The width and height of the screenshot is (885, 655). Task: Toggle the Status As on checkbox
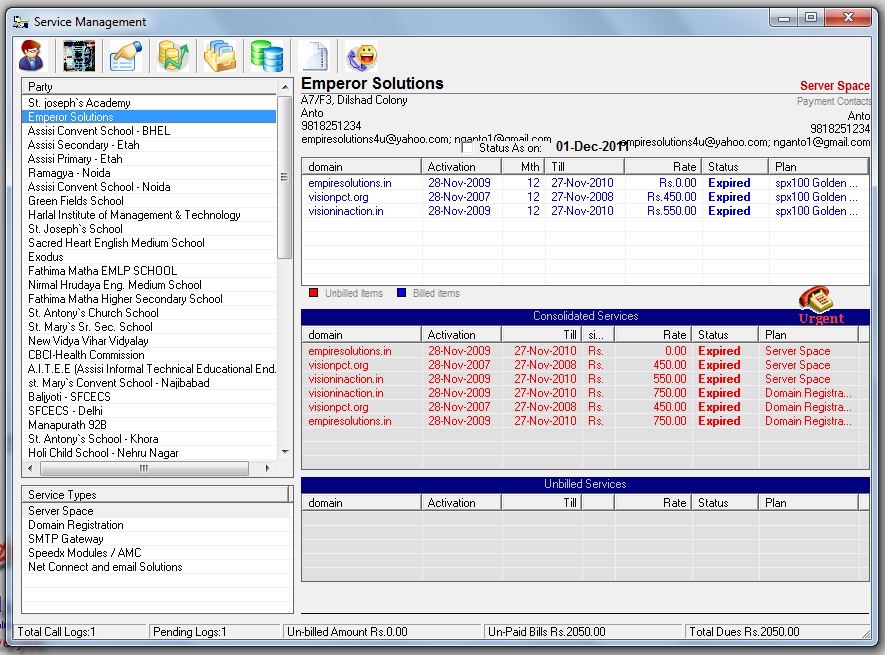(467, 147)
